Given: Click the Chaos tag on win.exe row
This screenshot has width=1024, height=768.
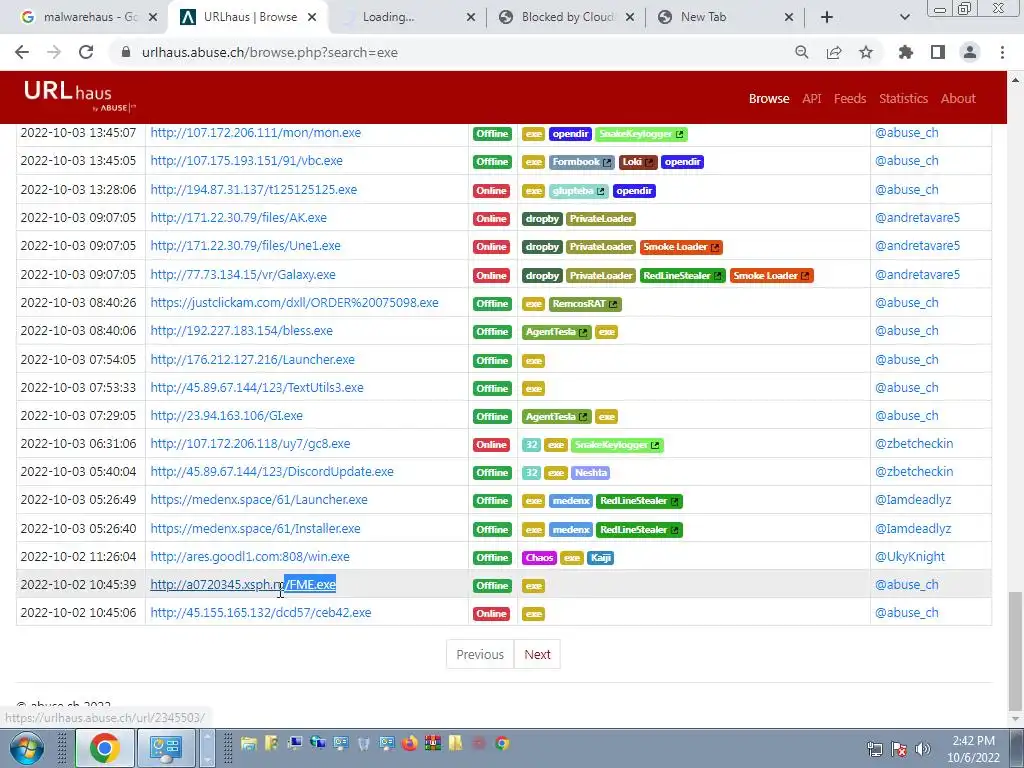Looking at the screenshot, I should tap(539, 558).
